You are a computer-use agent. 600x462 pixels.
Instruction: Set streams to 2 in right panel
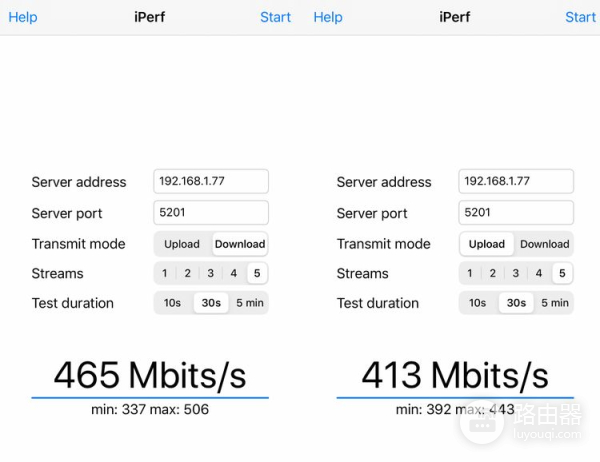493,273
